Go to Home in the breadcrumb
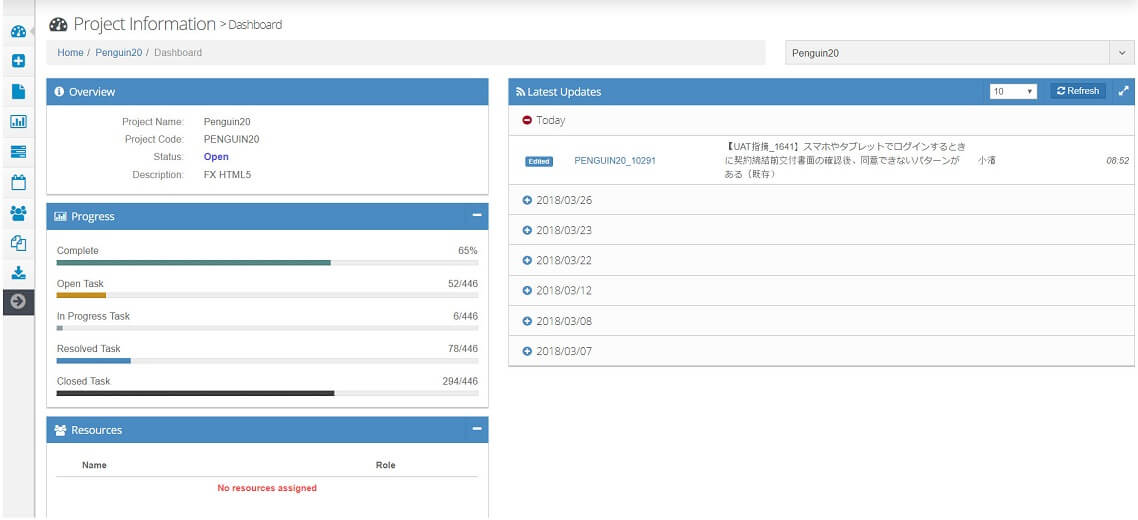1138x520 pixels. point(70,53)
